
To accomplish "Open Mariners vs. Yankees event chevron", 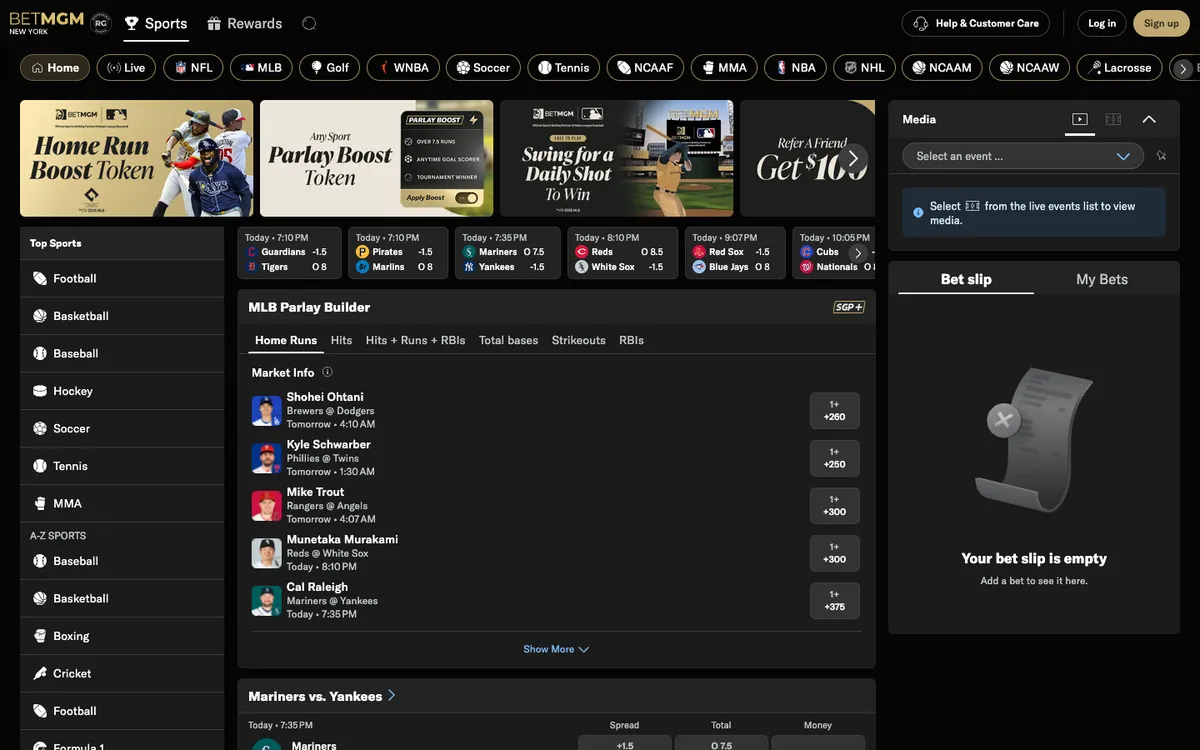I will point(391,695).
